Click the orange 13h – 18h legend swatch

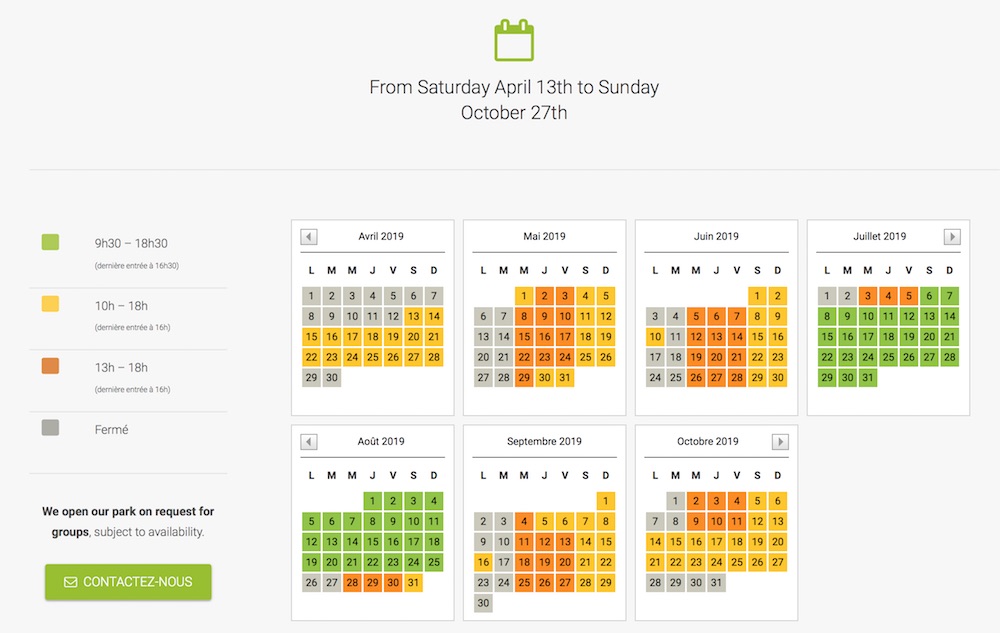point(50,366)
